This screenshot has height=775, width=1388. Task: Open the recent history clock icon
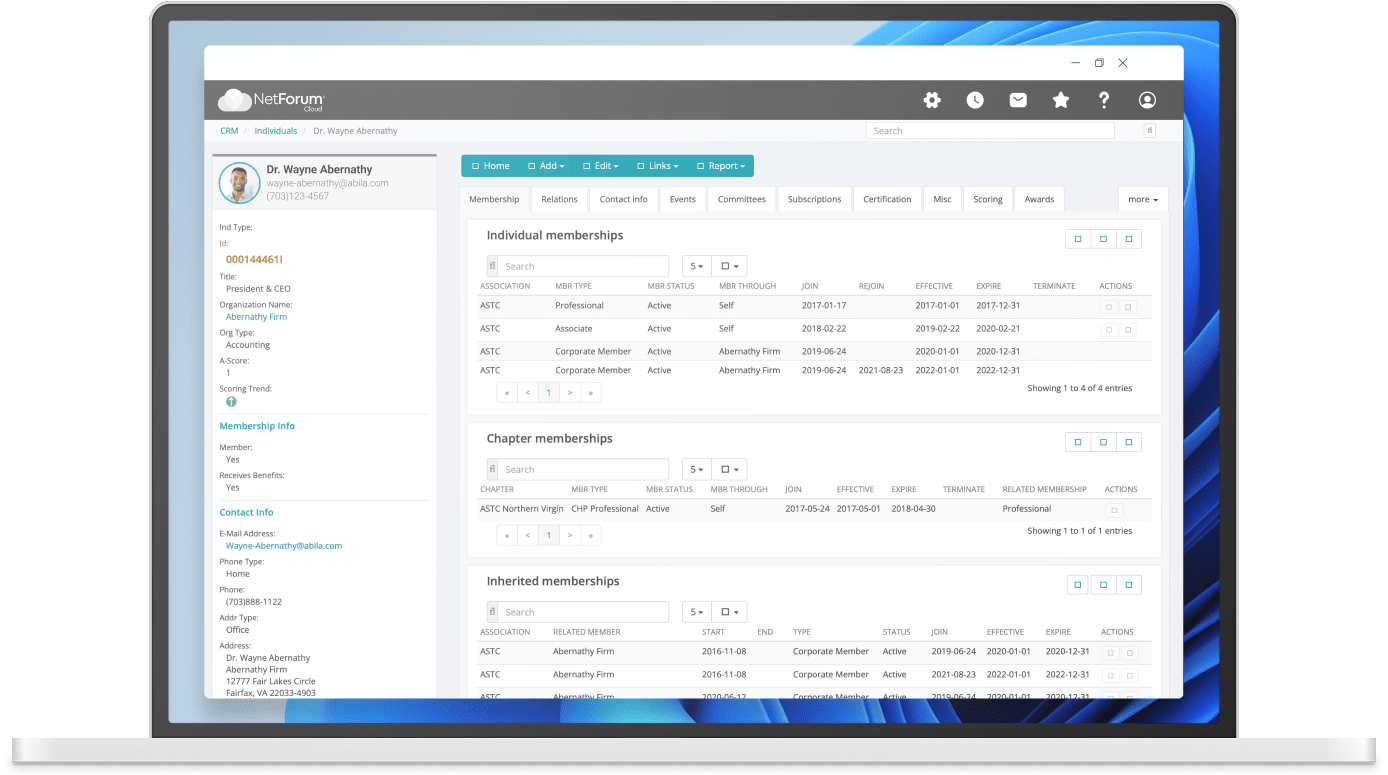[x=975, y=100]
